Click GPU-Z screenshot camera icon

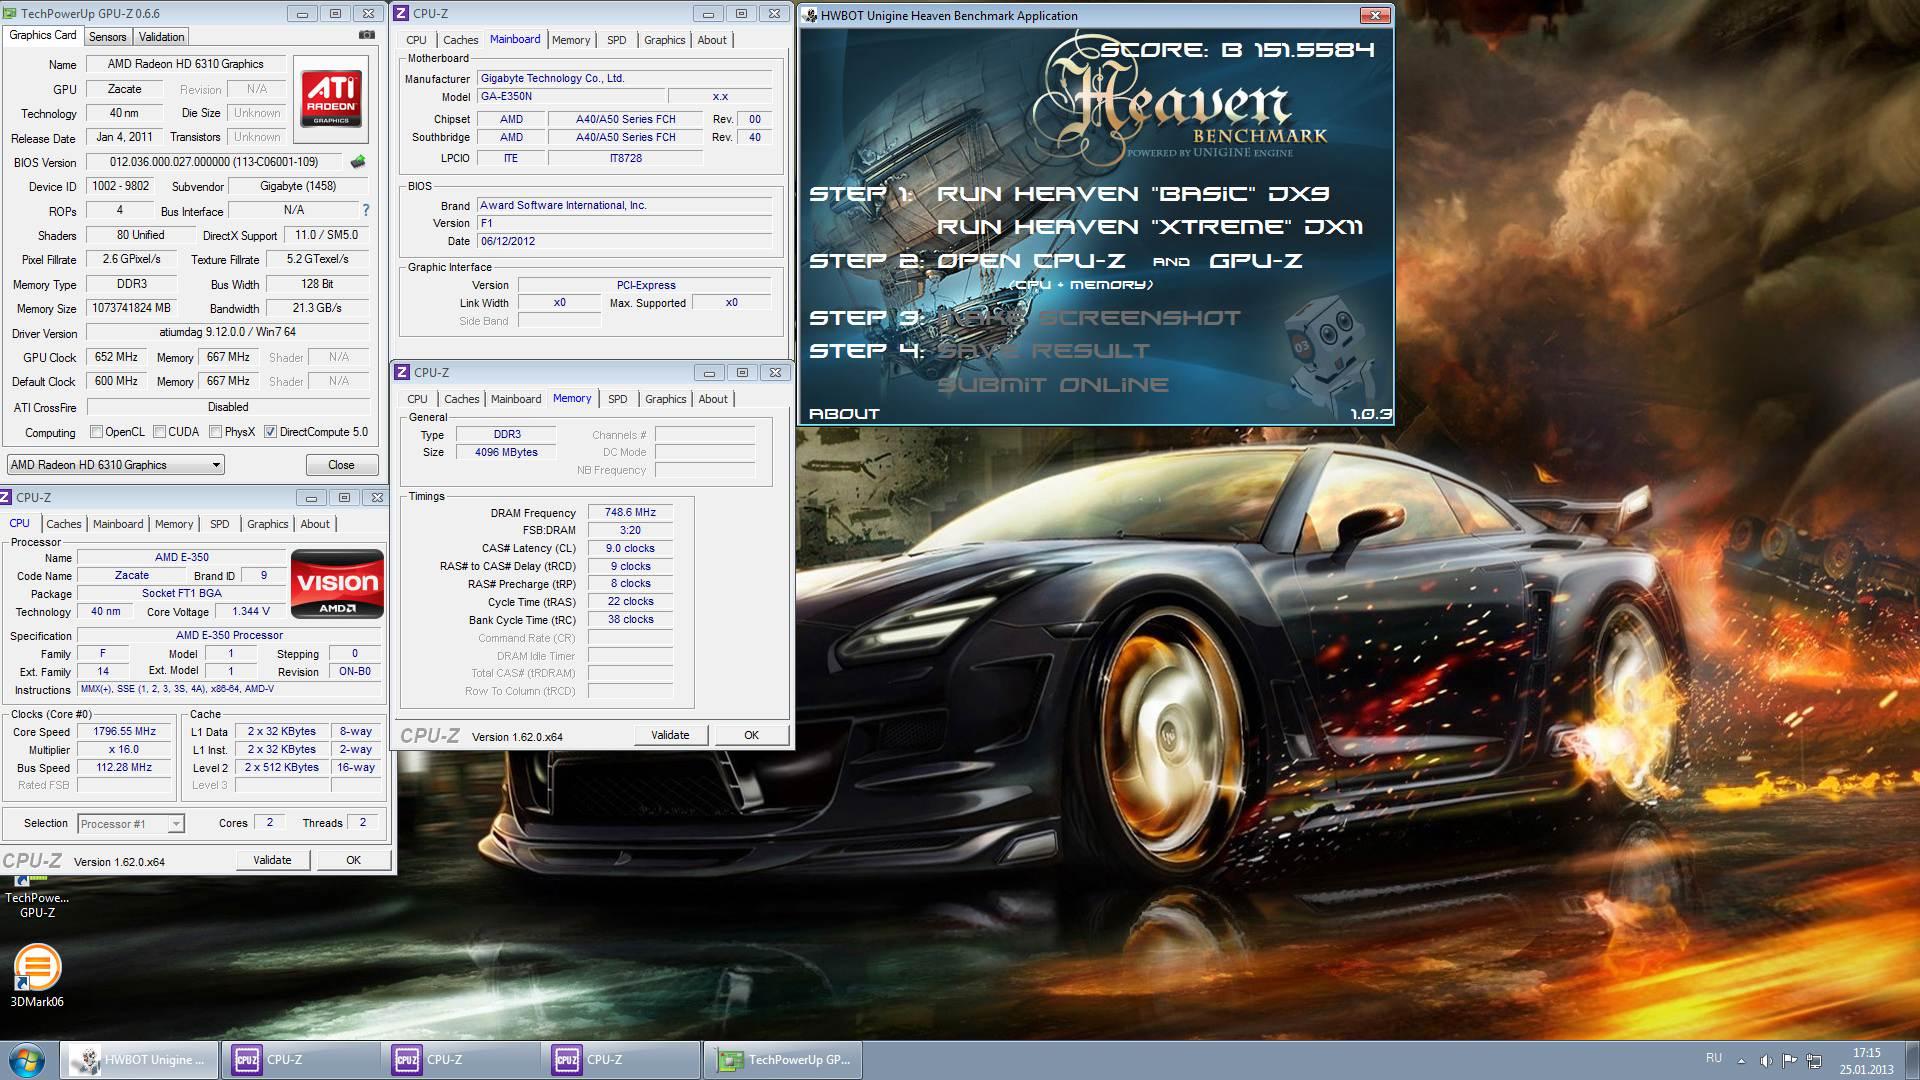point(367,35)
